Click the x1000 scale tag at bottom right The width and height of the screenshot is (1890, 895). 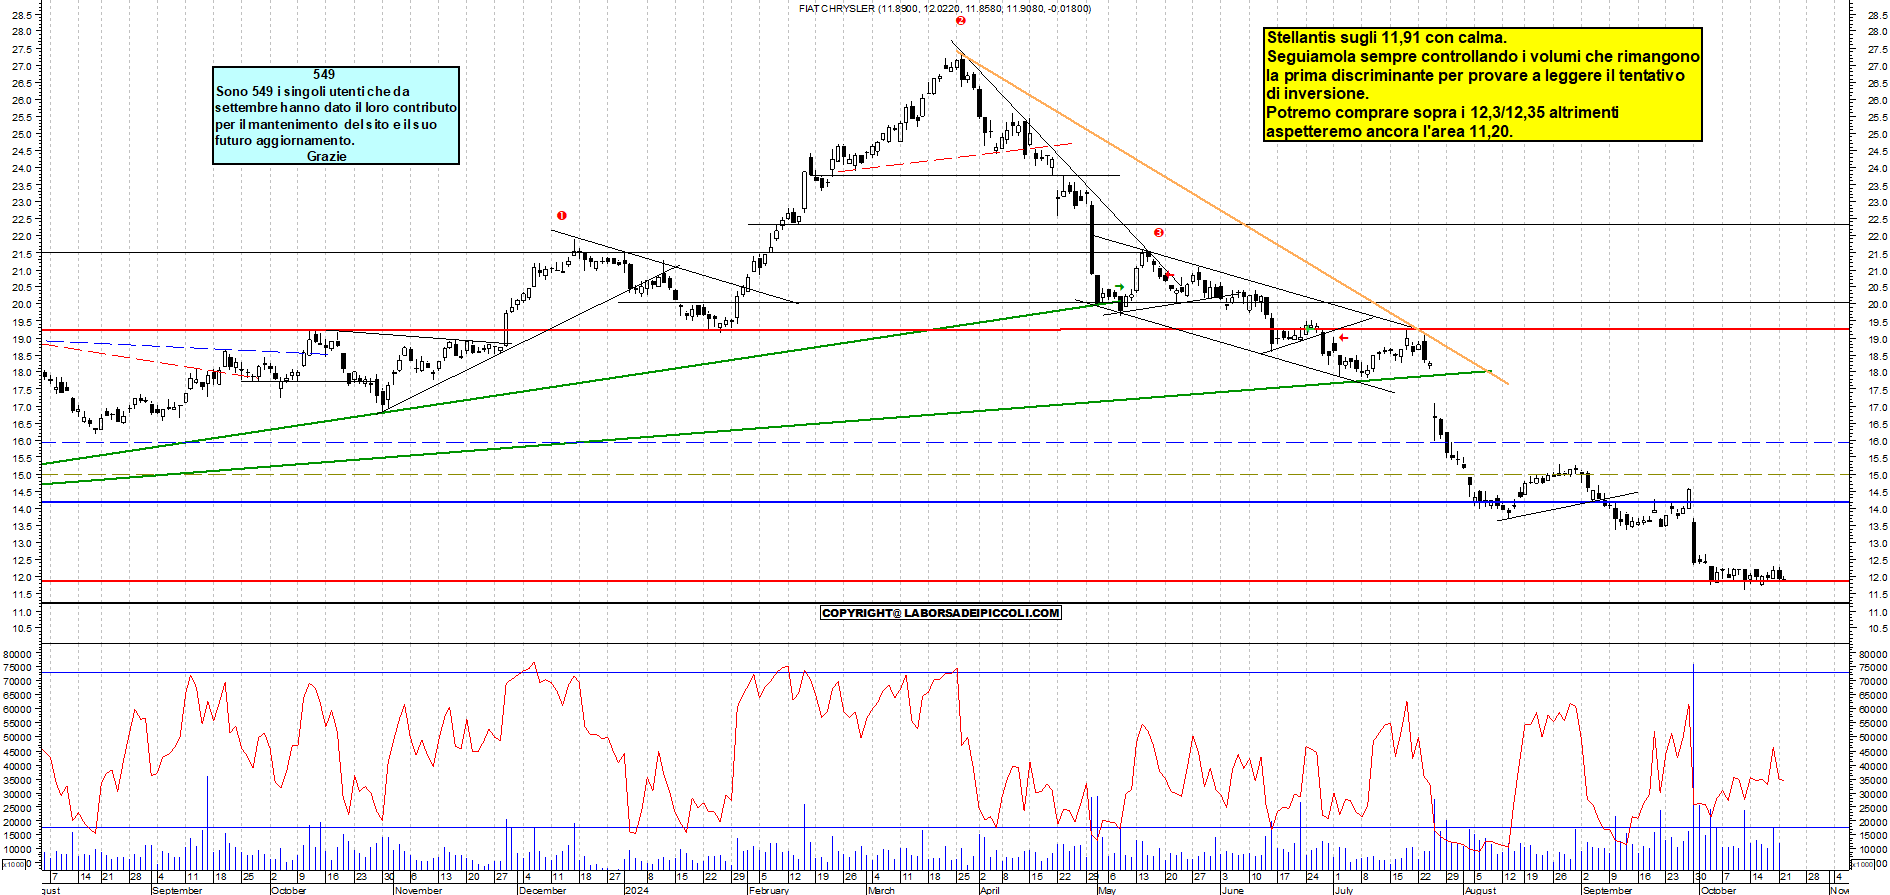click(1863, 864)
